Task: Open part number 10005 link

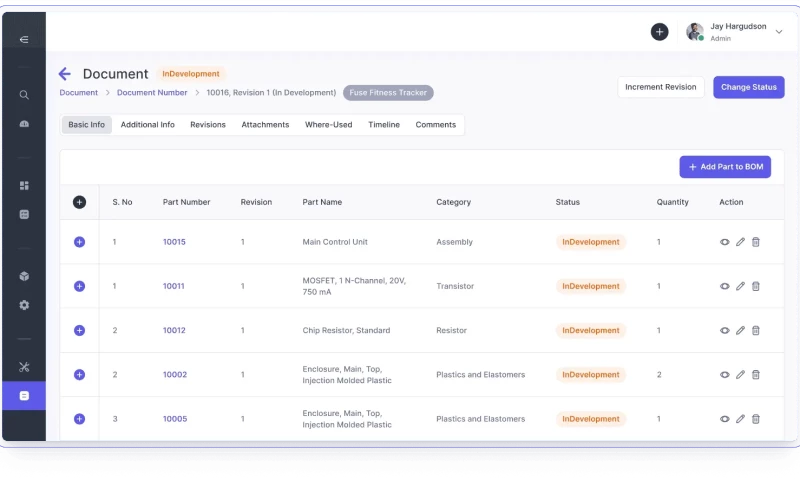Action: (x=174, y=419)
